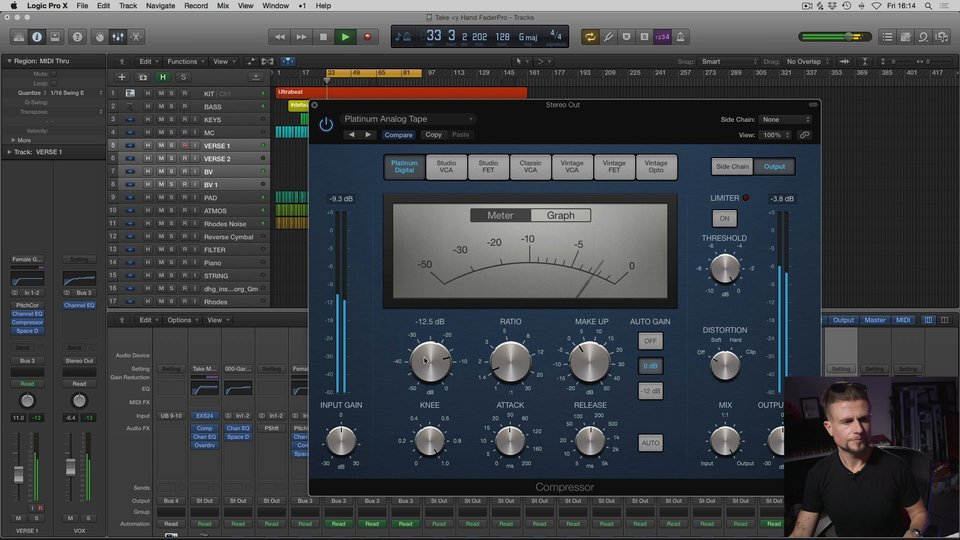Viewport: 960px width, 540px height.
Task: Toggle the Compressor plugin power button
Action: click(326, 125)
